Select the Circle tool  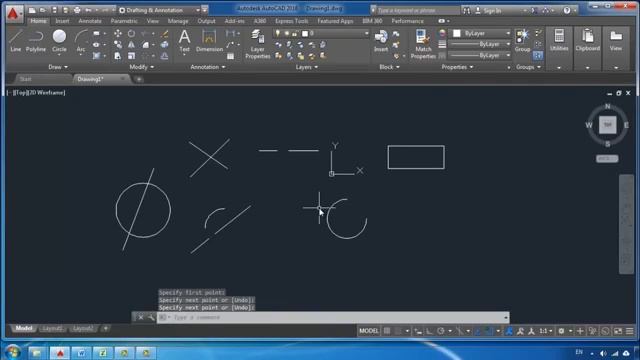59,41
